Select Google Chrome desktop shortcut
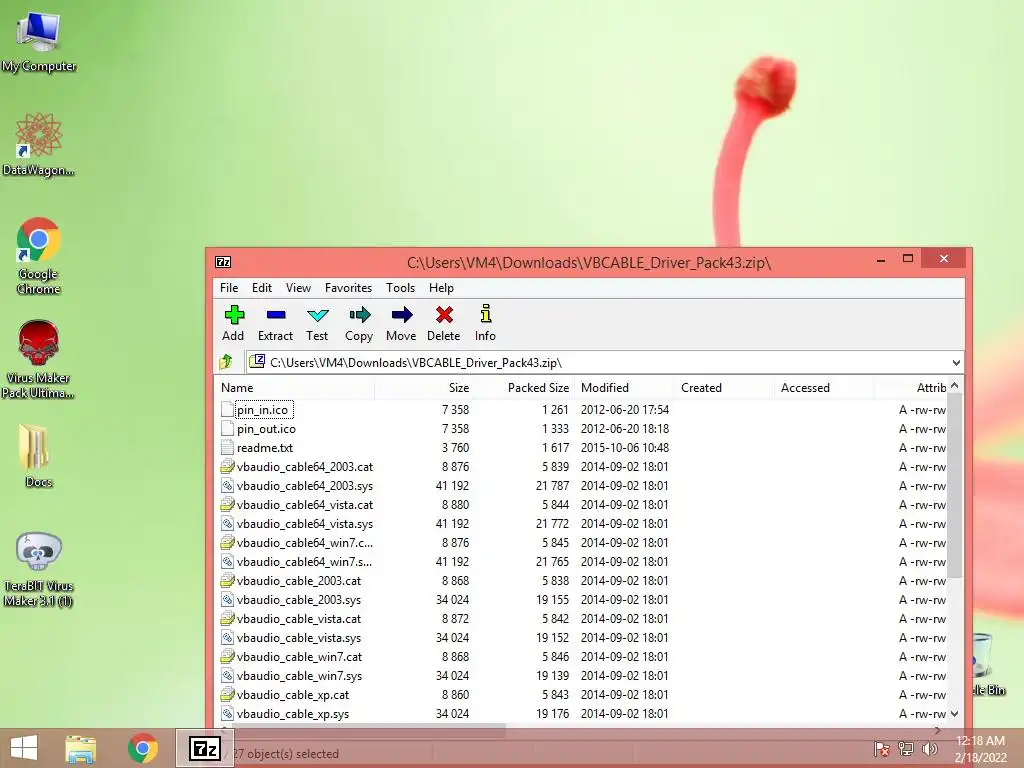This screenshot has width=1024, height=768. point(39,256)
